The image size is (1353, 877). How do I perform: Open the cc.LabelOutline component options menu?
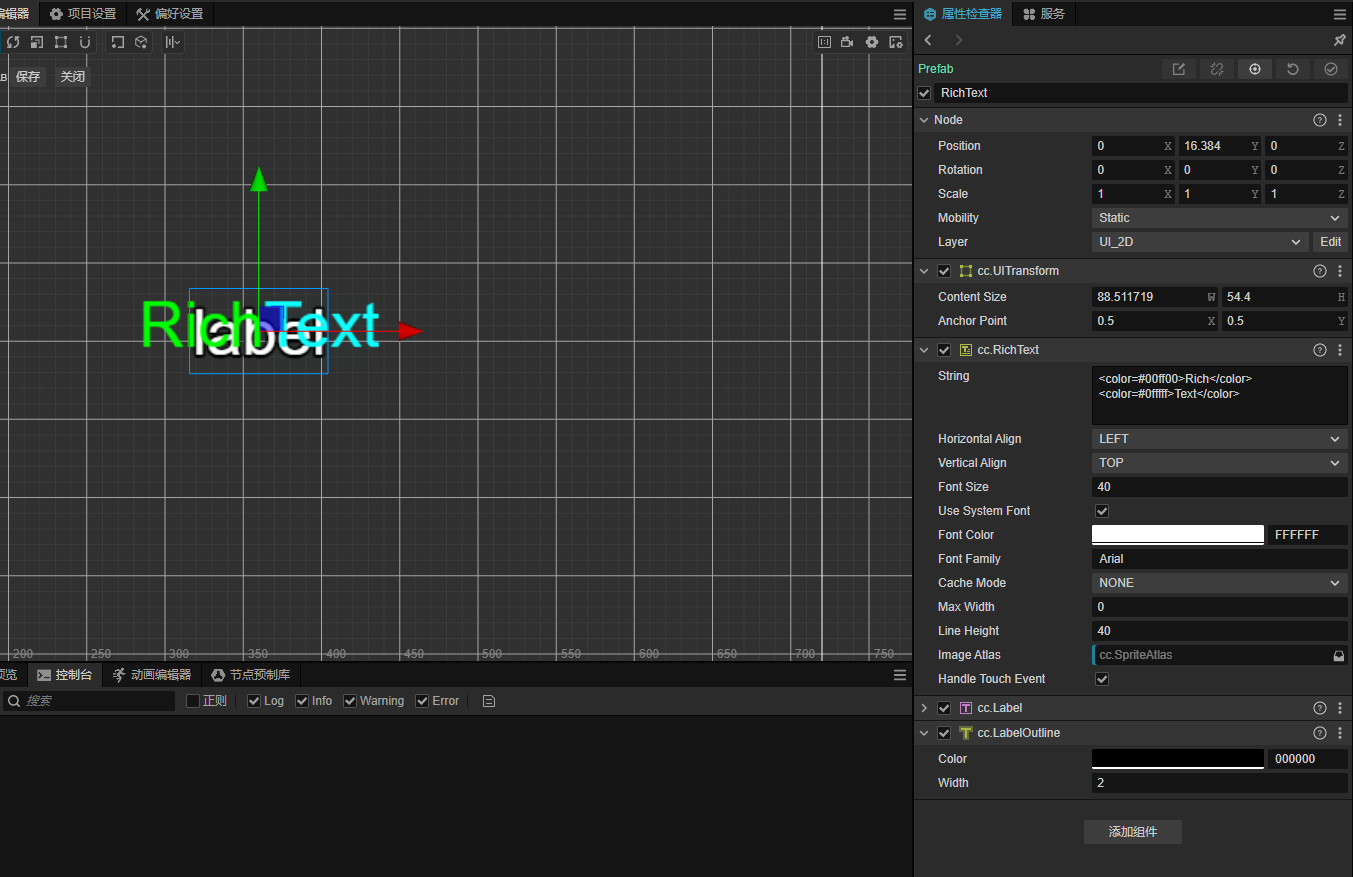pos(1340,733)
